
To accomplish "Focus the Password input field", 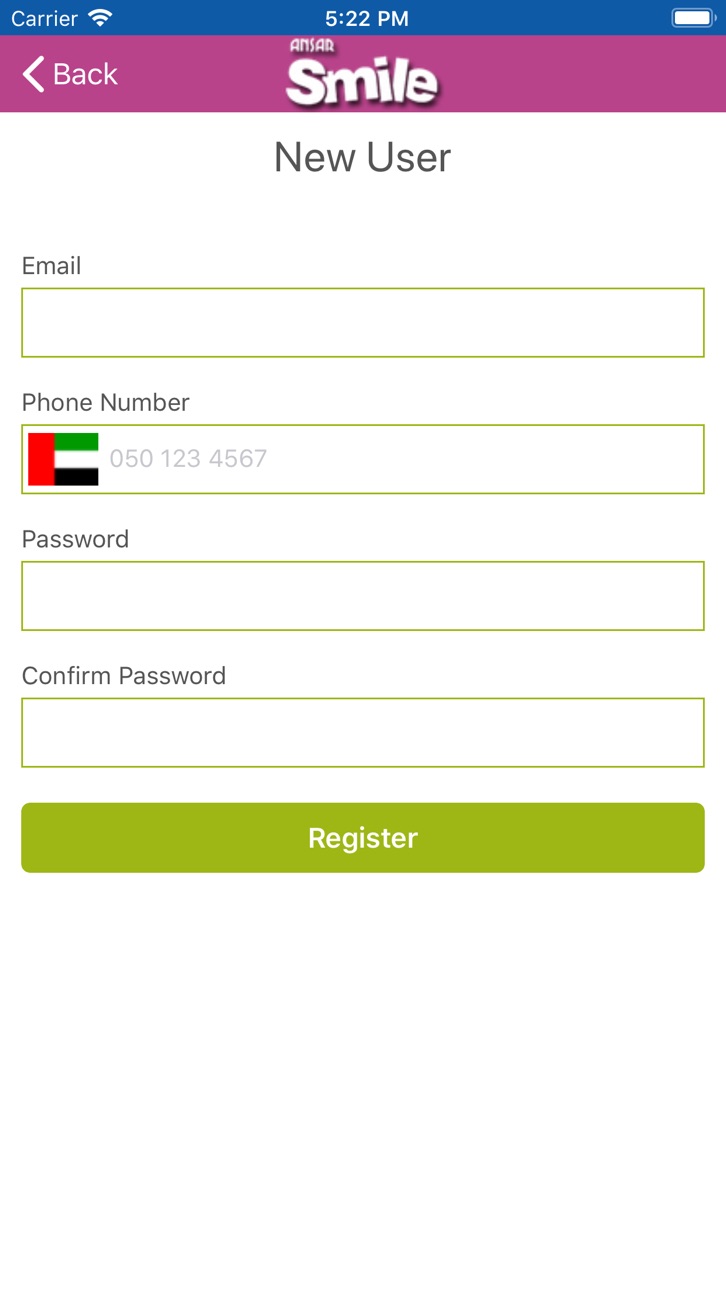I will tap(363, 596).
